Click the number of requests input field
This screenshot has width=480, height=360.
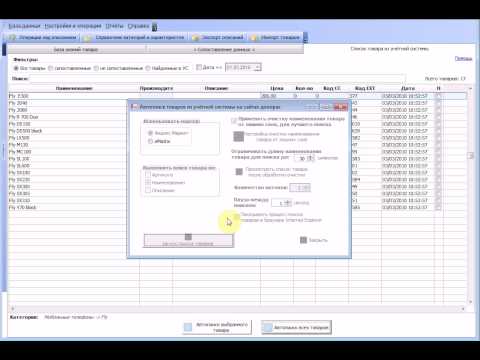(300, 188)
